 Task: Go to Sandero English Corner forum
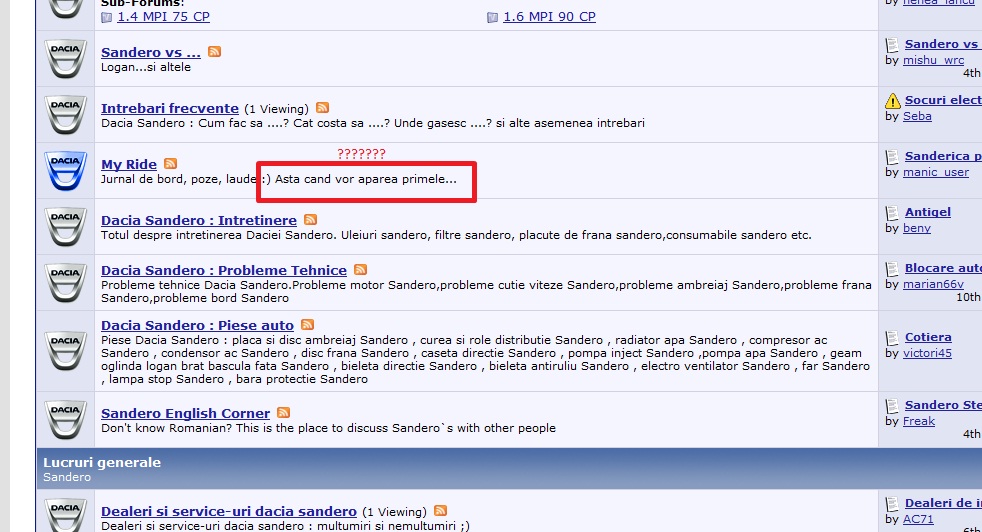point(185,413)
